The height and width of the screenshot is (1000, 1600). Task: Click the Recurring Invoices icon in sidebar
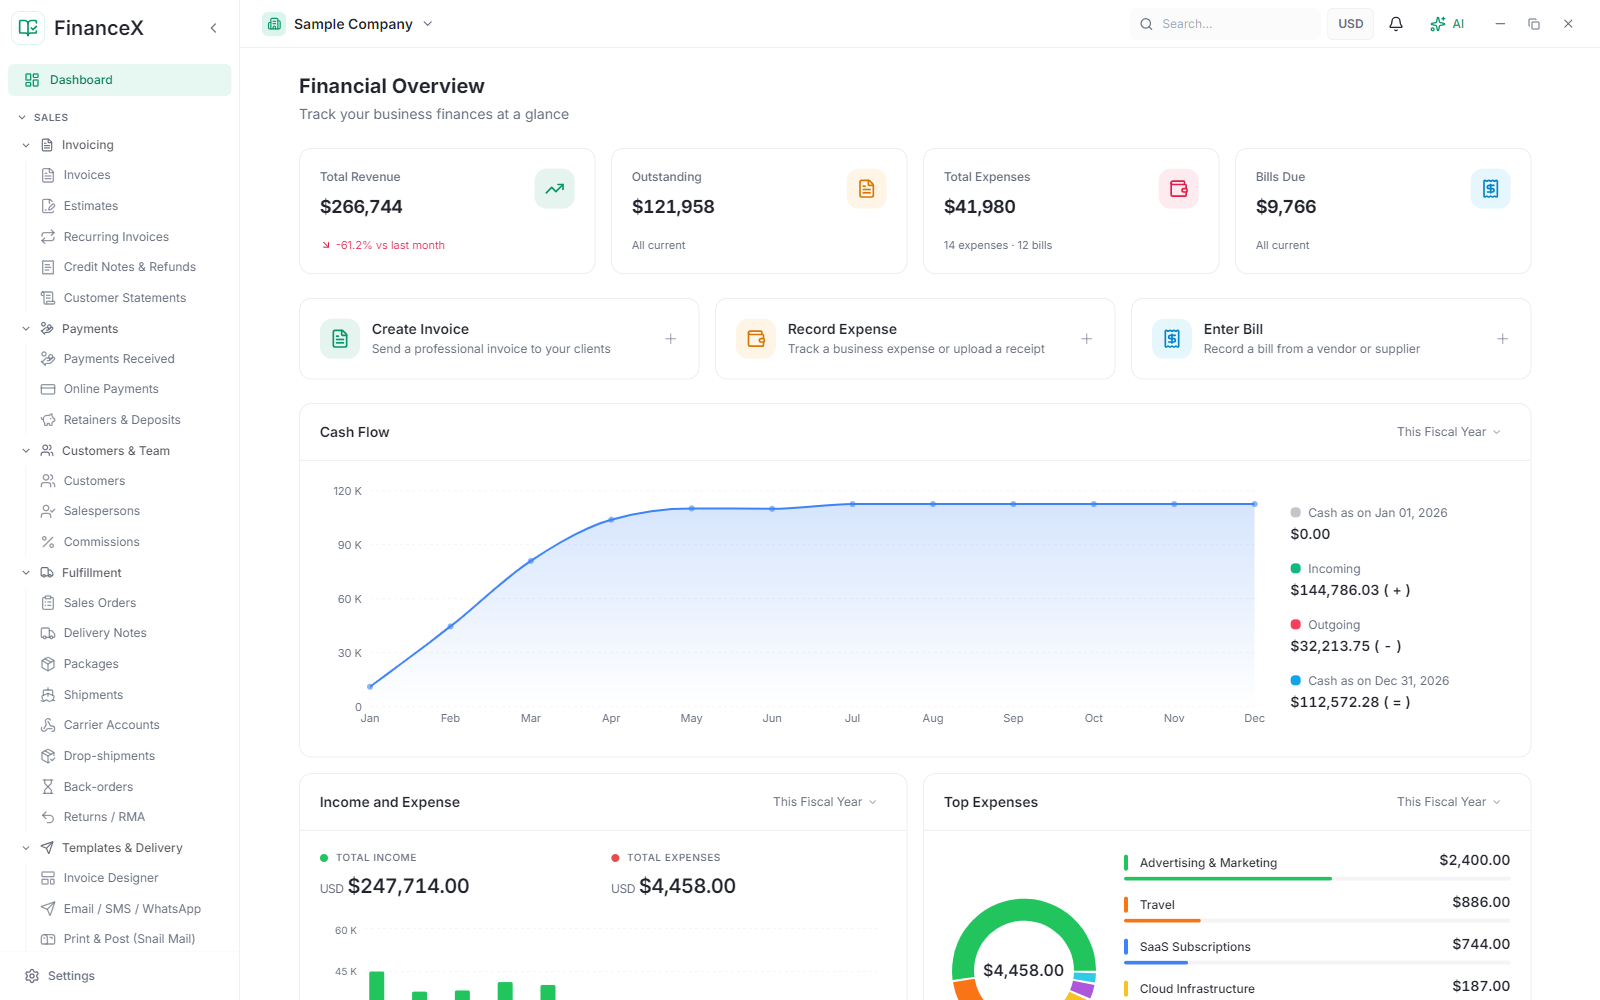click(x=48, y=237)
